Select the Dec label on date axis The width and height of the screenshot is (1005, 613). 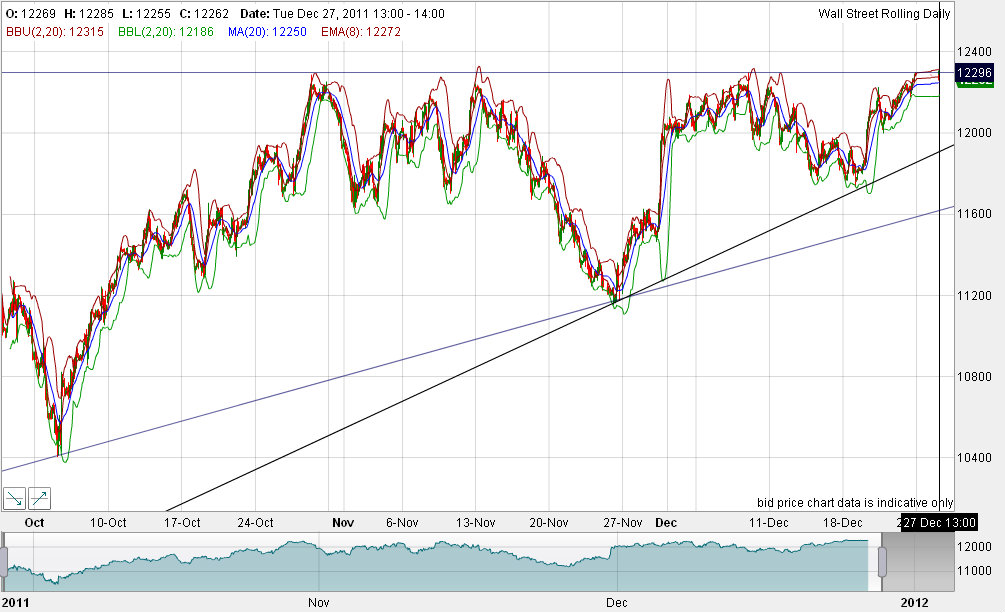click(x=665, y=522)
